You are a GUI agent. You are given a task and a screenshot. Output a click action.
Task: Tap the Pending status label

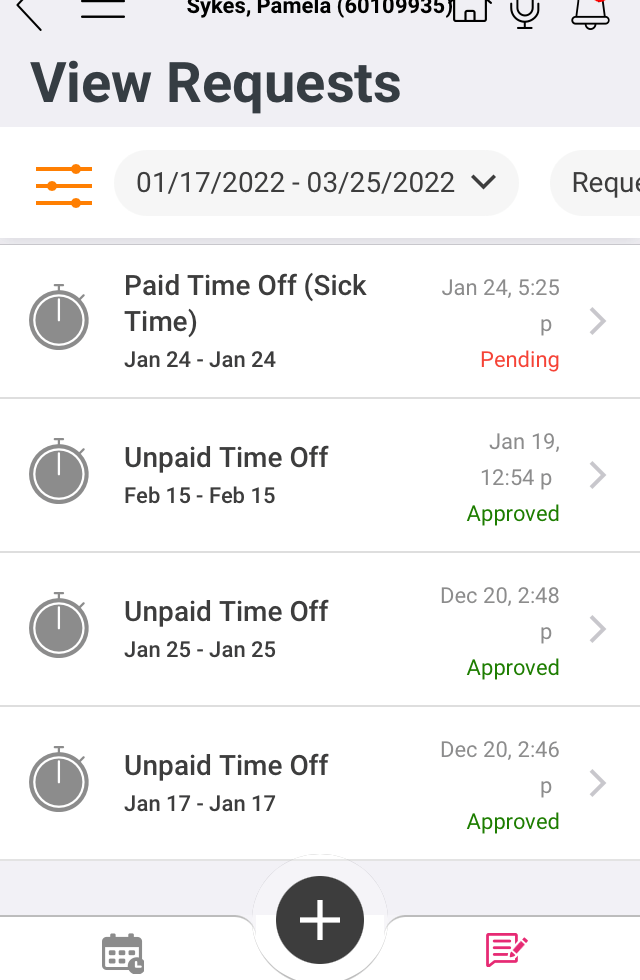click(519, 360)
